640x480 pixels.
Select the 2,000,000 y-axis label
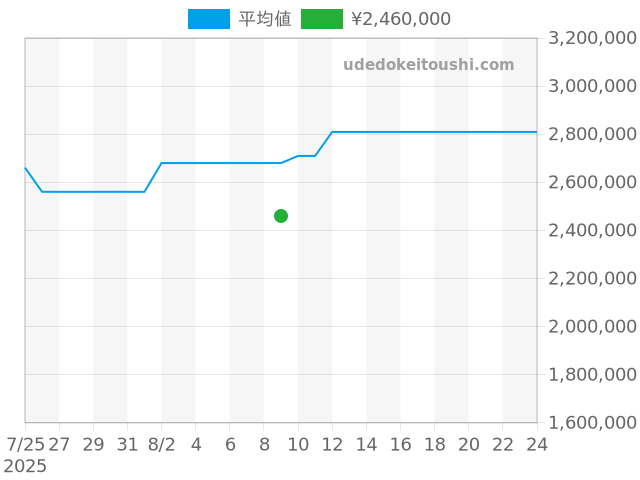(593, 326)
